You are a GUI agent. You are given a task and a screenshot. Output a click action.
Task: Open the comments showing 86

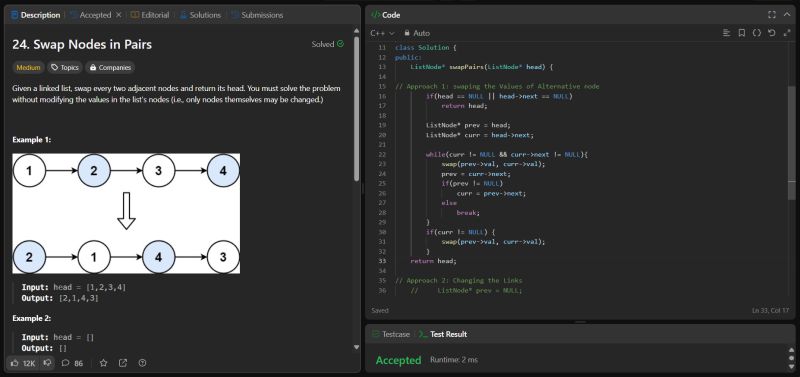pyautogui.click(x=72, y=363)
